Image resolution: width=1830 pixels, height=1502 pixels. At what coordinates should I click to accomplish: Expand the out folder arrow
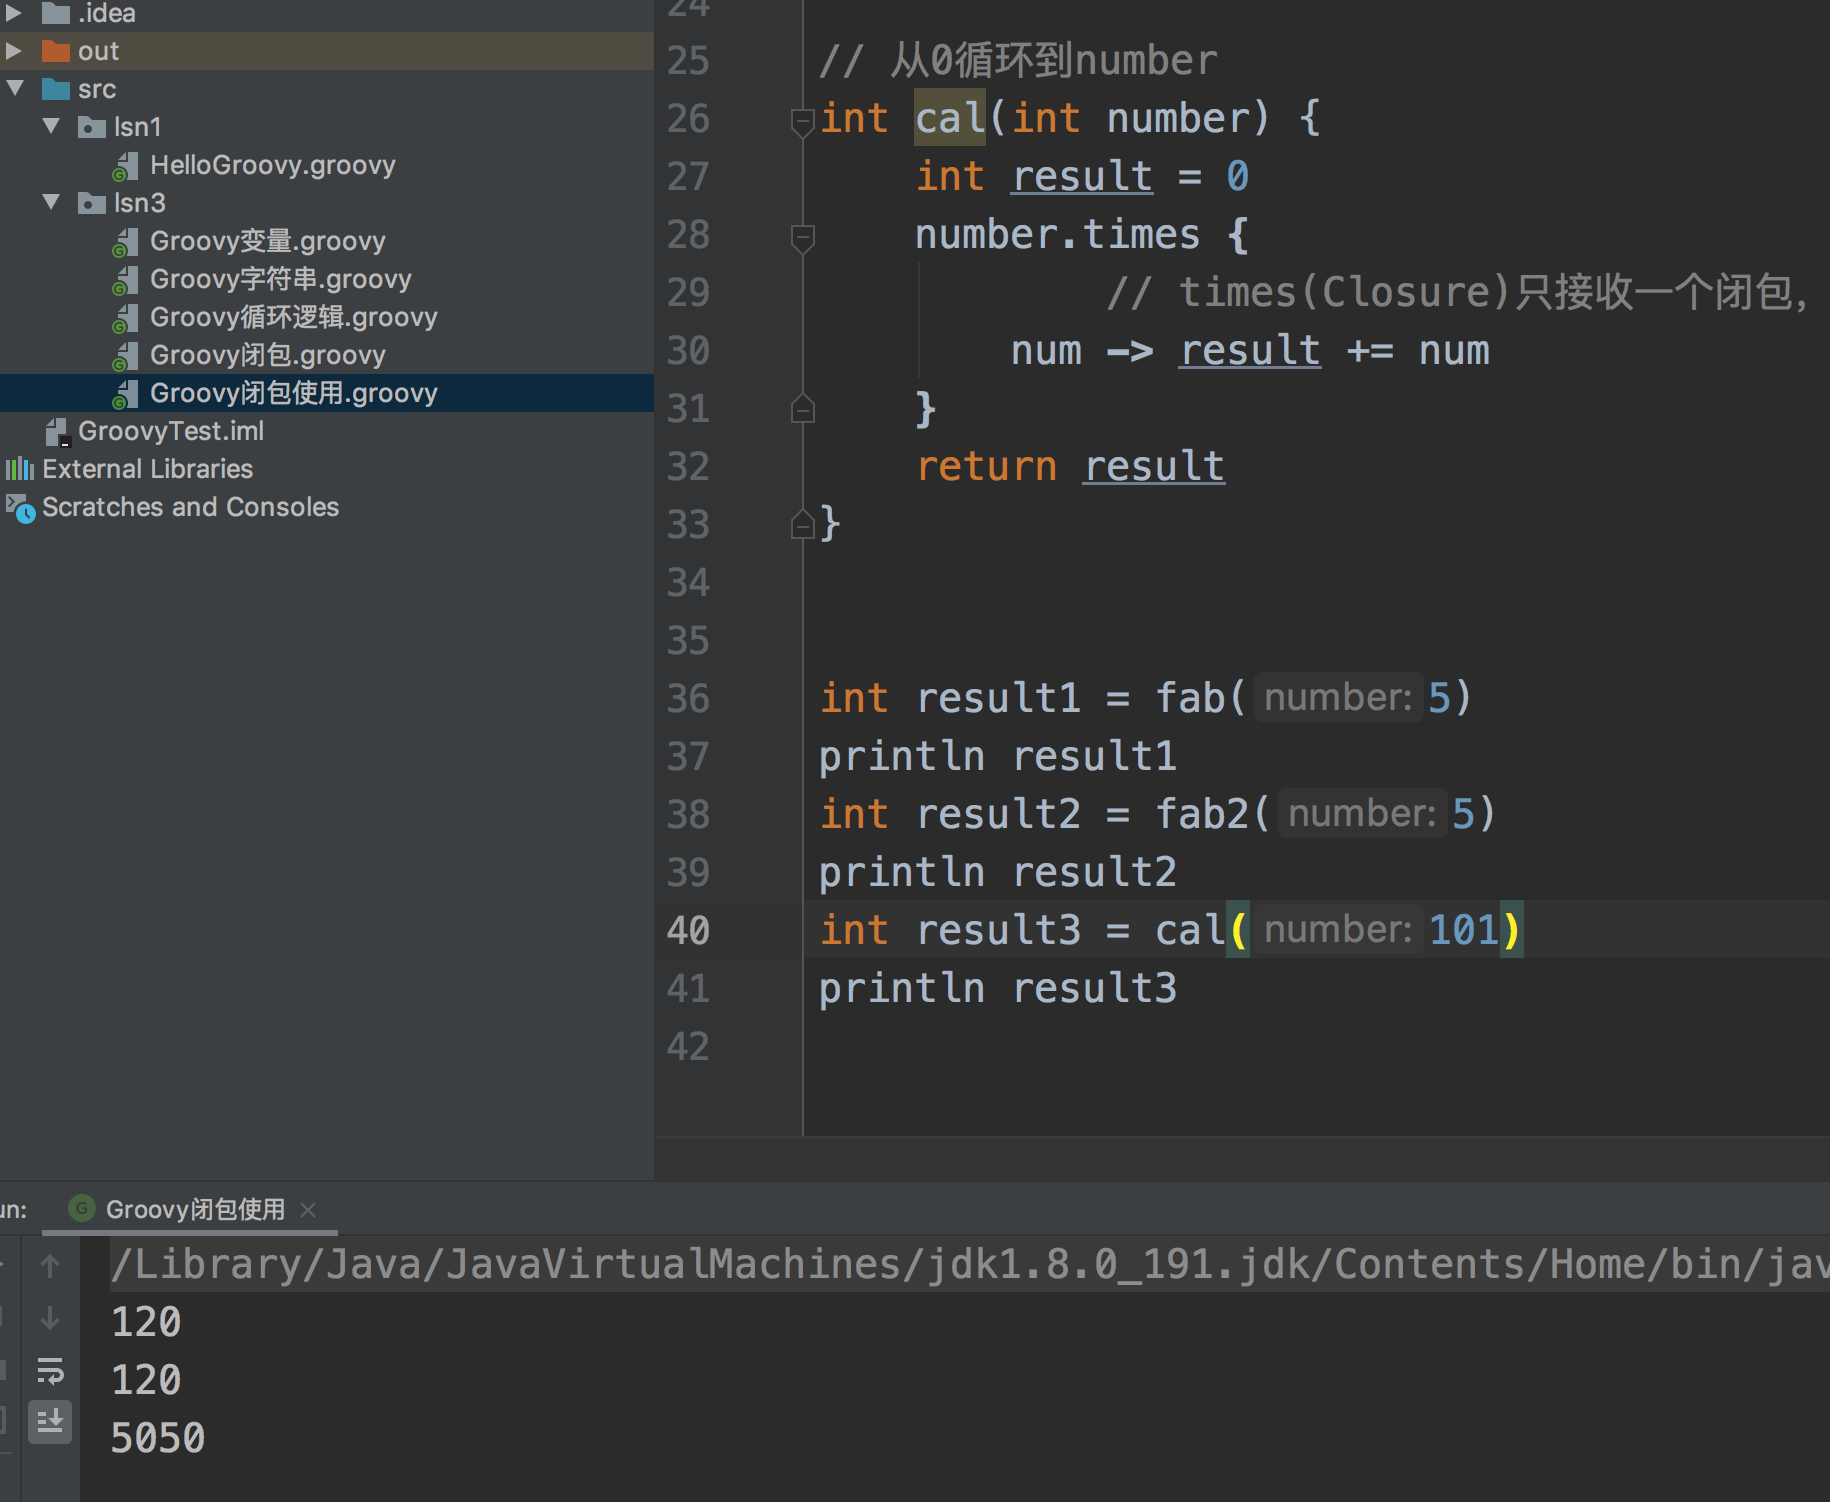[x=14, y=51]
